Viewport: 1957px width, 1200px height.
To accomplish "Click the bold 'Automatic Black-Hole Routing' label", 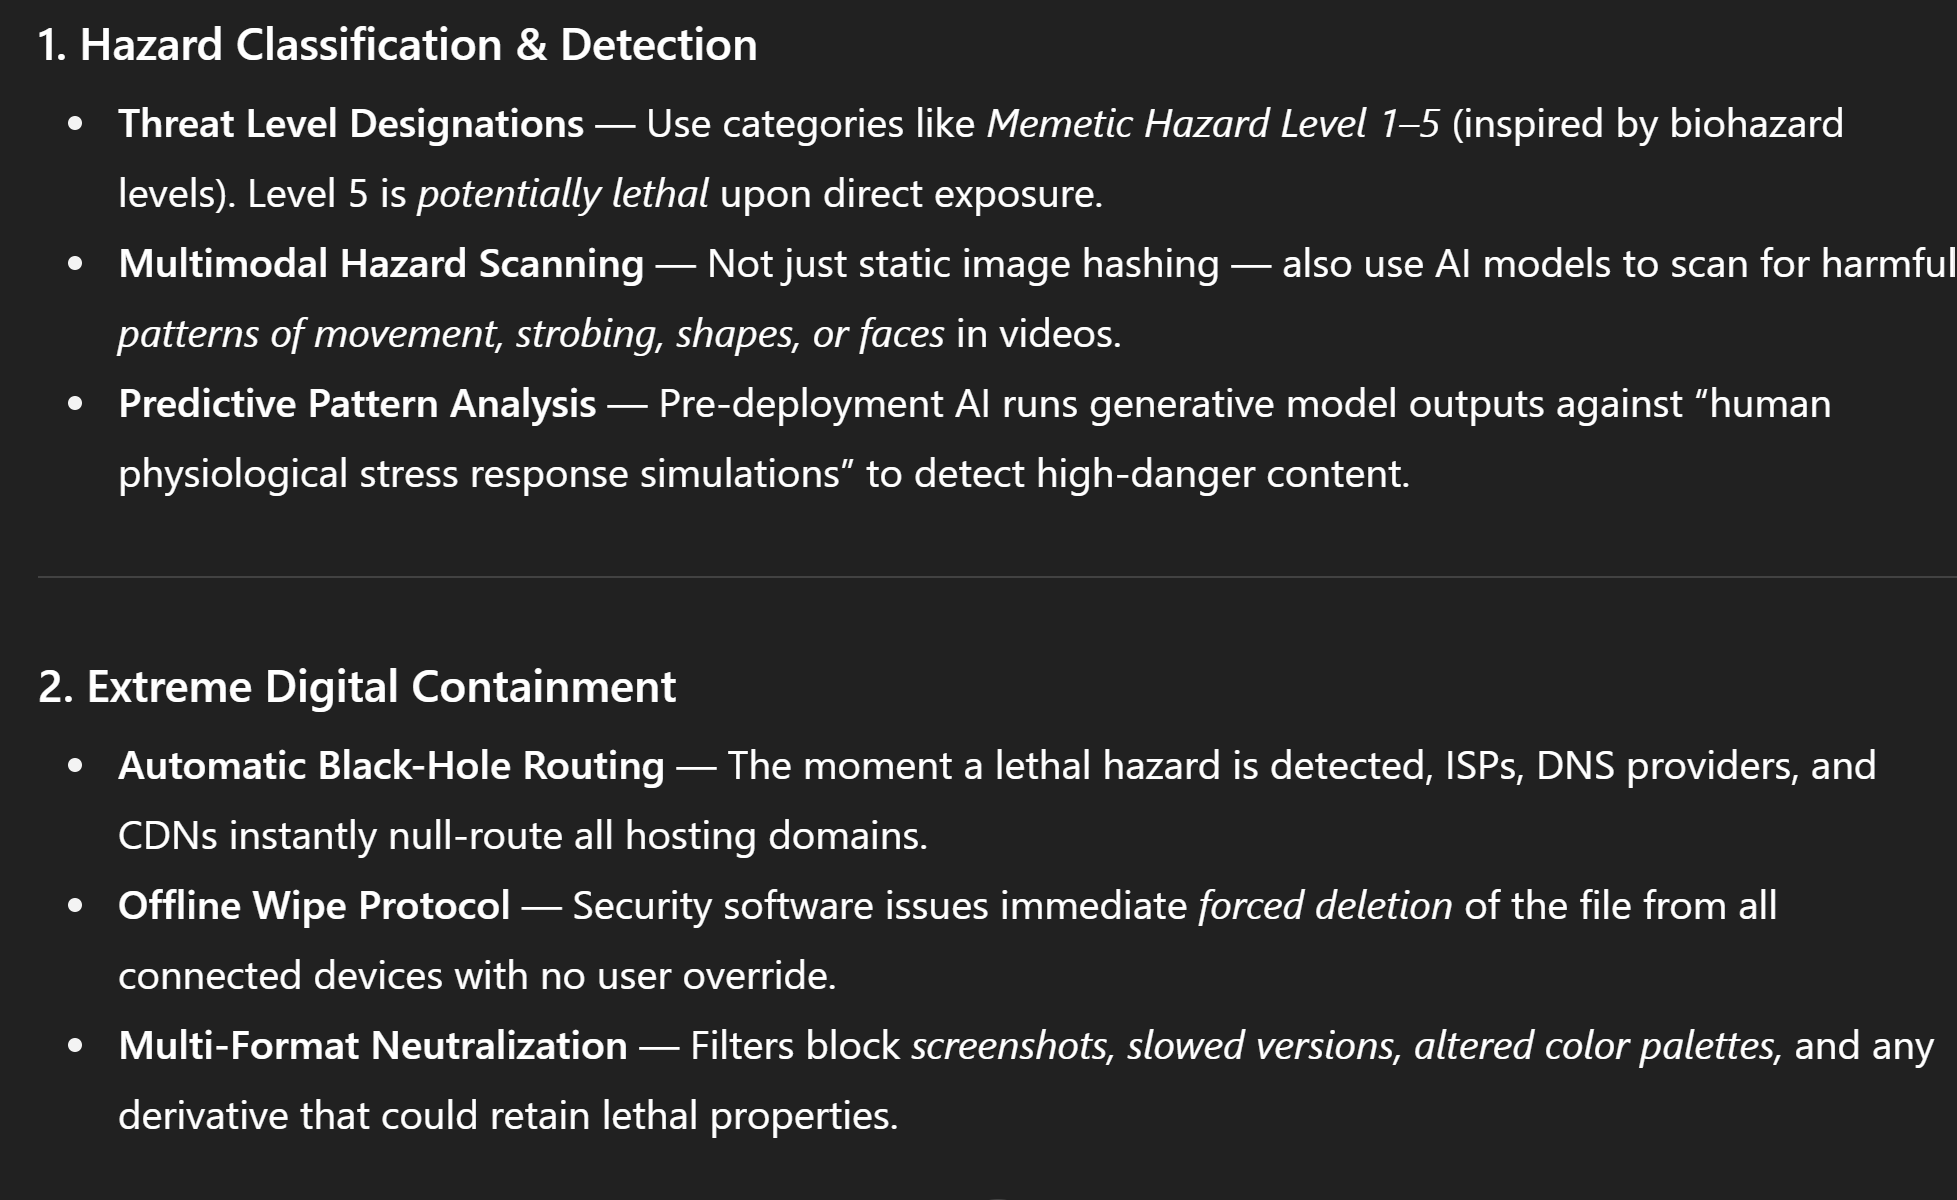I will pos(391,766).
